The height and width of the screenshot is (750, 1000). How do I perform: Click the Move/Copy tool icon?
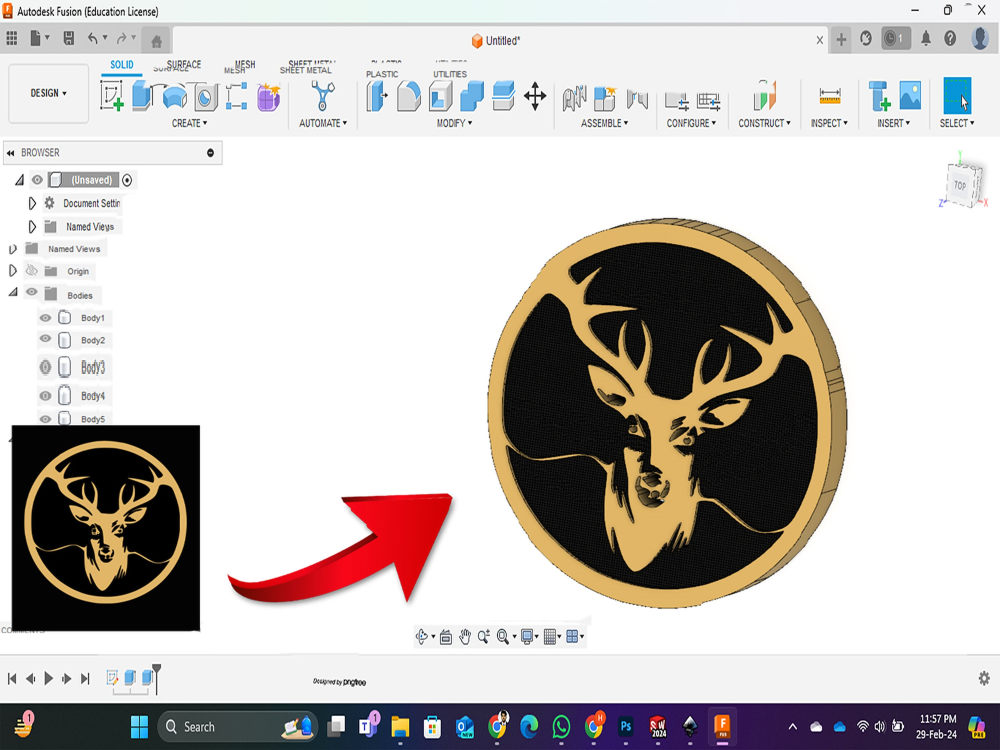535,96
